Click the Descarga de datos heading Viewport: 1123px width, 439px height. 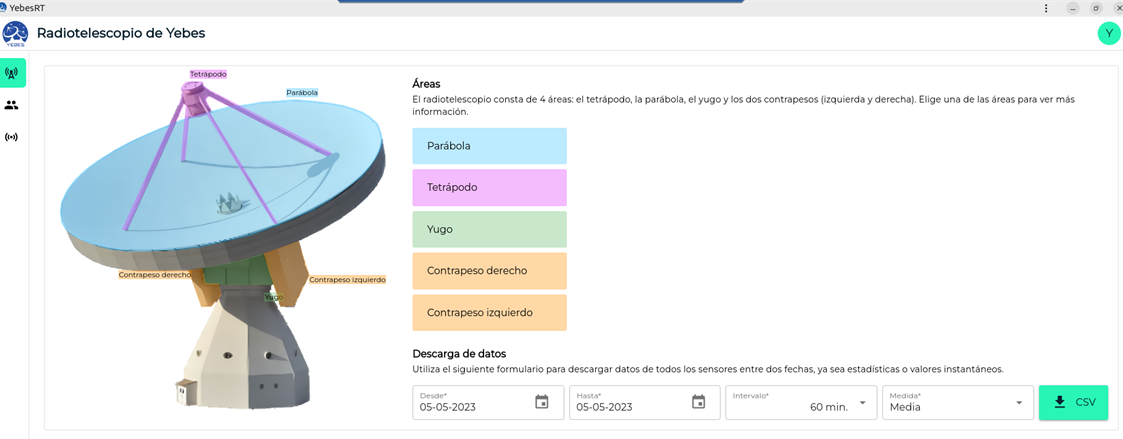point(461,354)
